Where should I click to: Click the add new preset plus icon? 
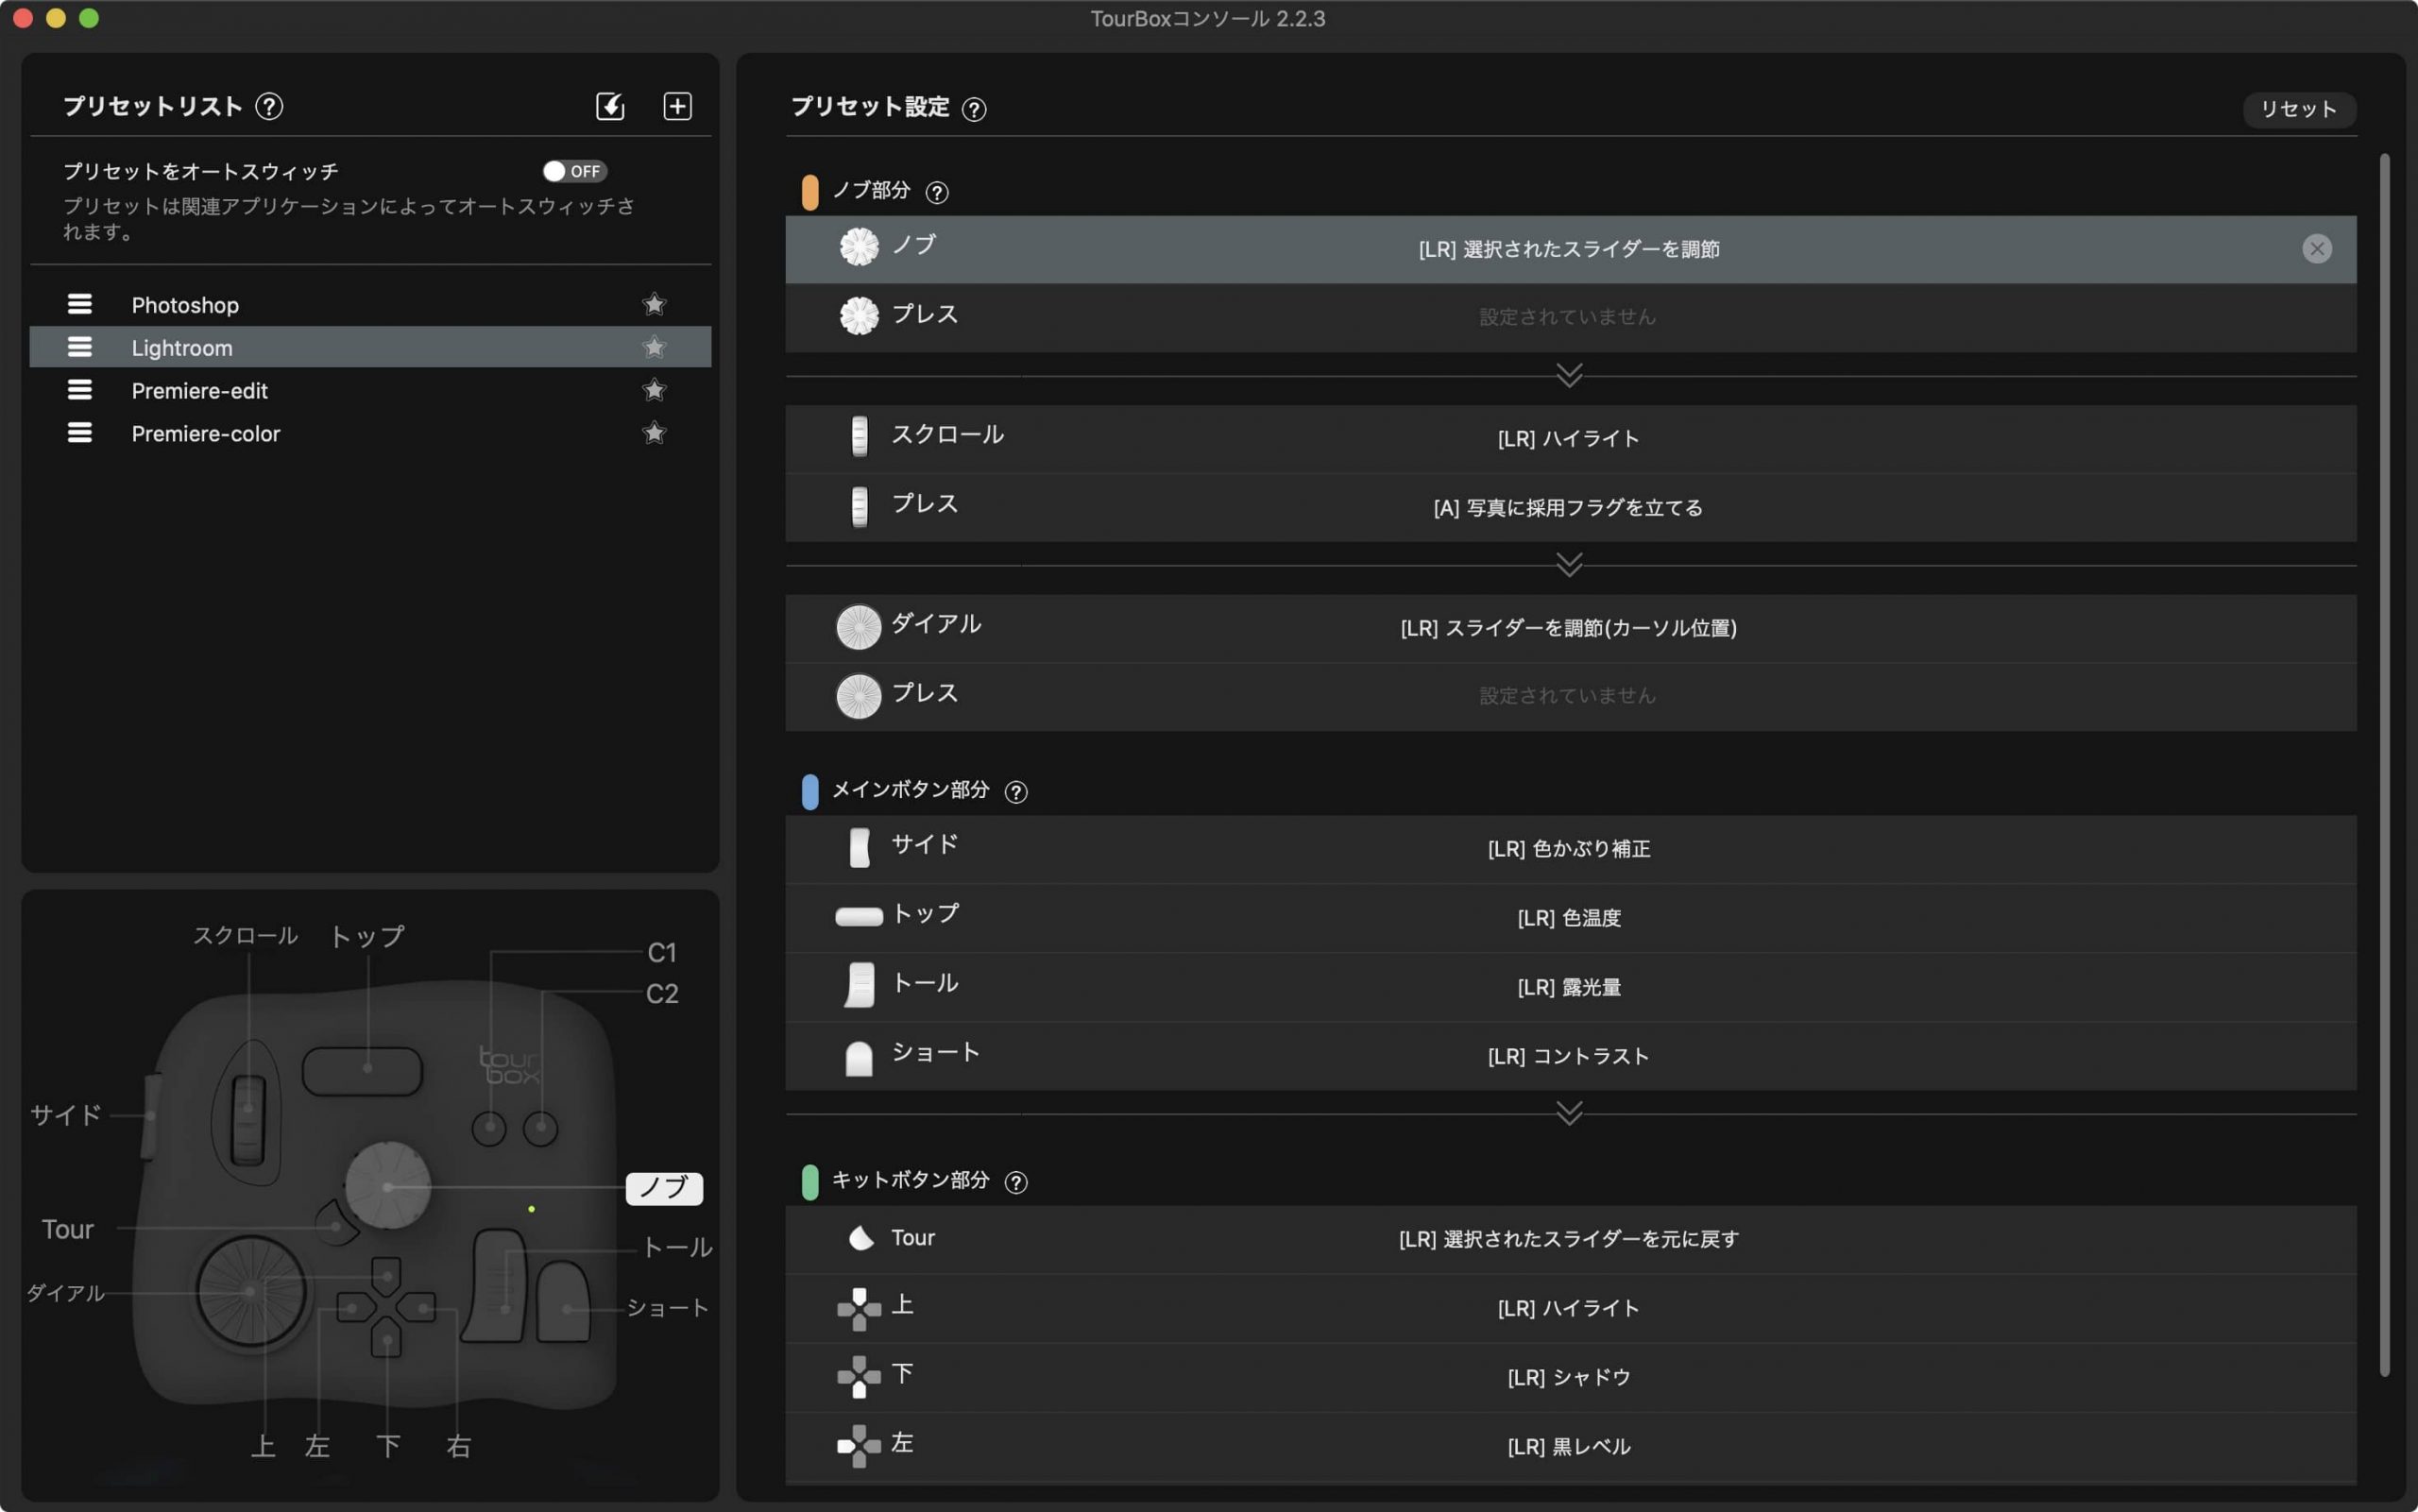click(x=677, y=106)
